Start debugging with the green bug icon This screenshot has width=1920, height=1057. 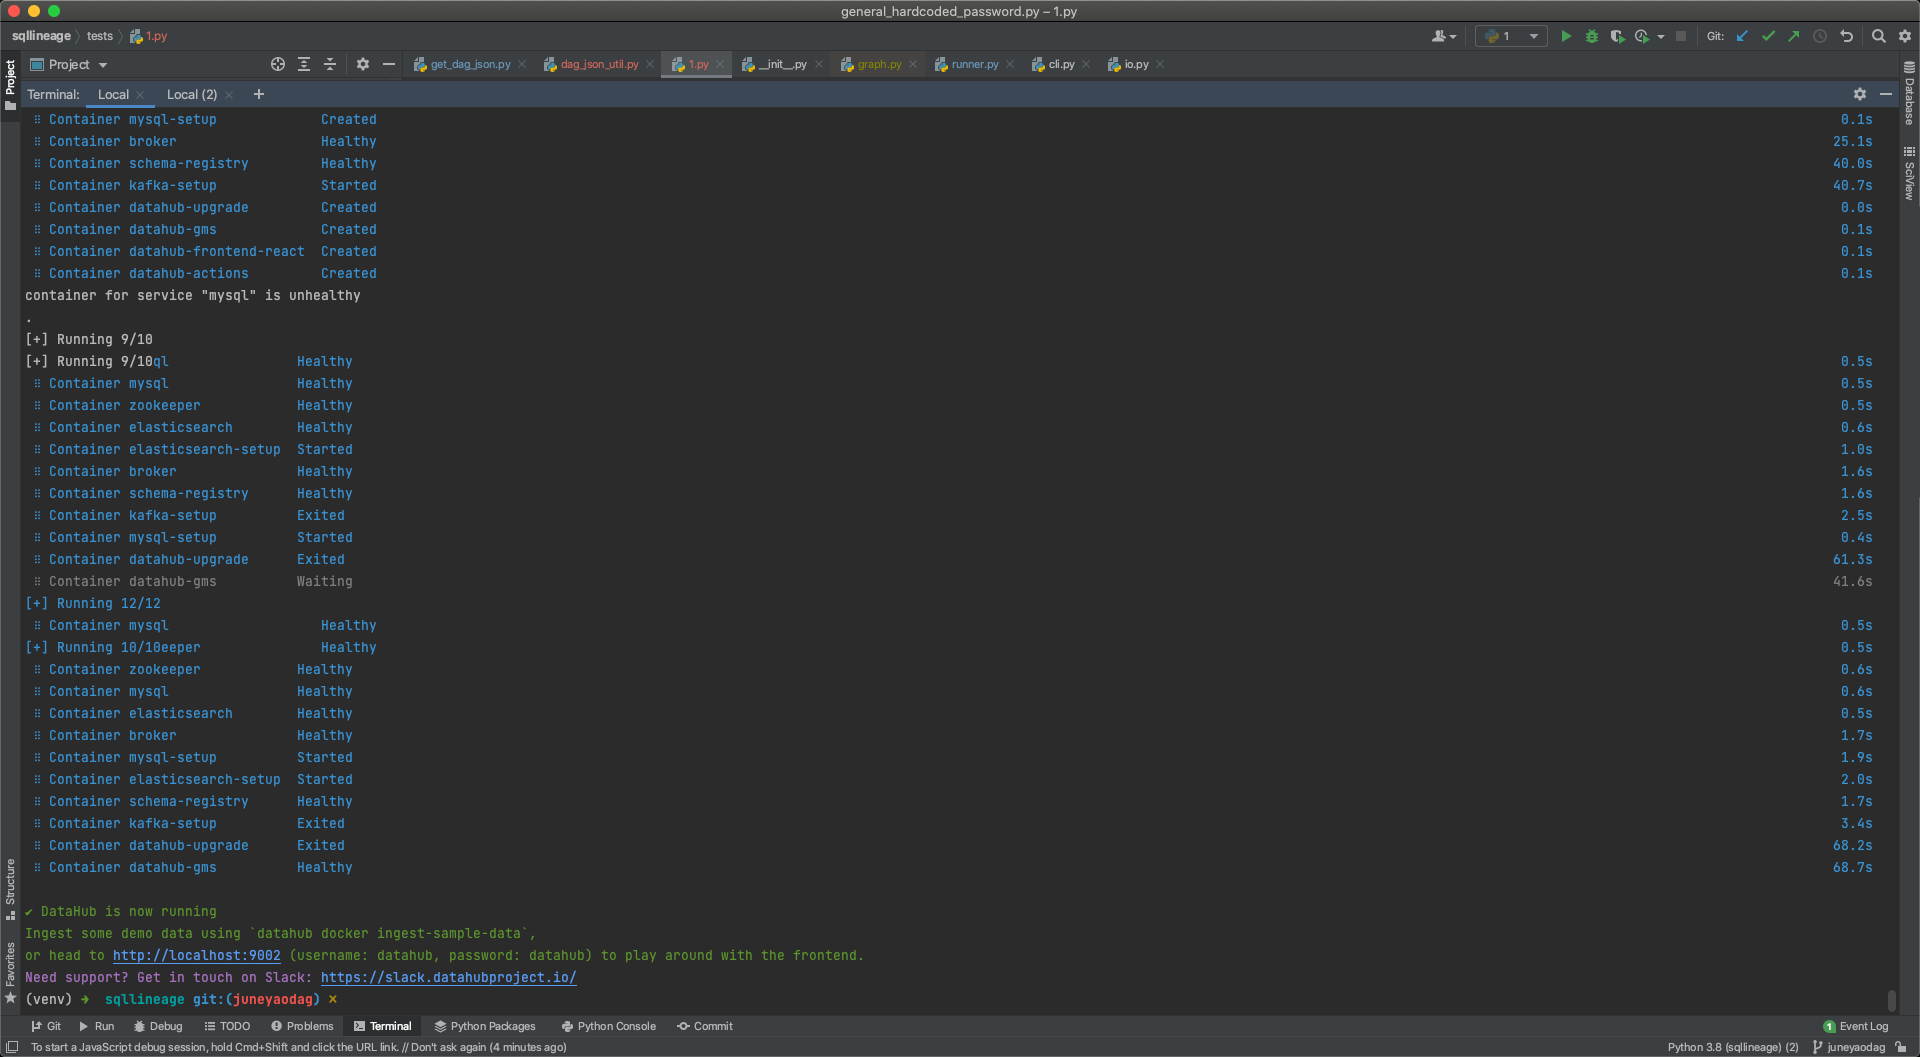(x=1592, y=36)
